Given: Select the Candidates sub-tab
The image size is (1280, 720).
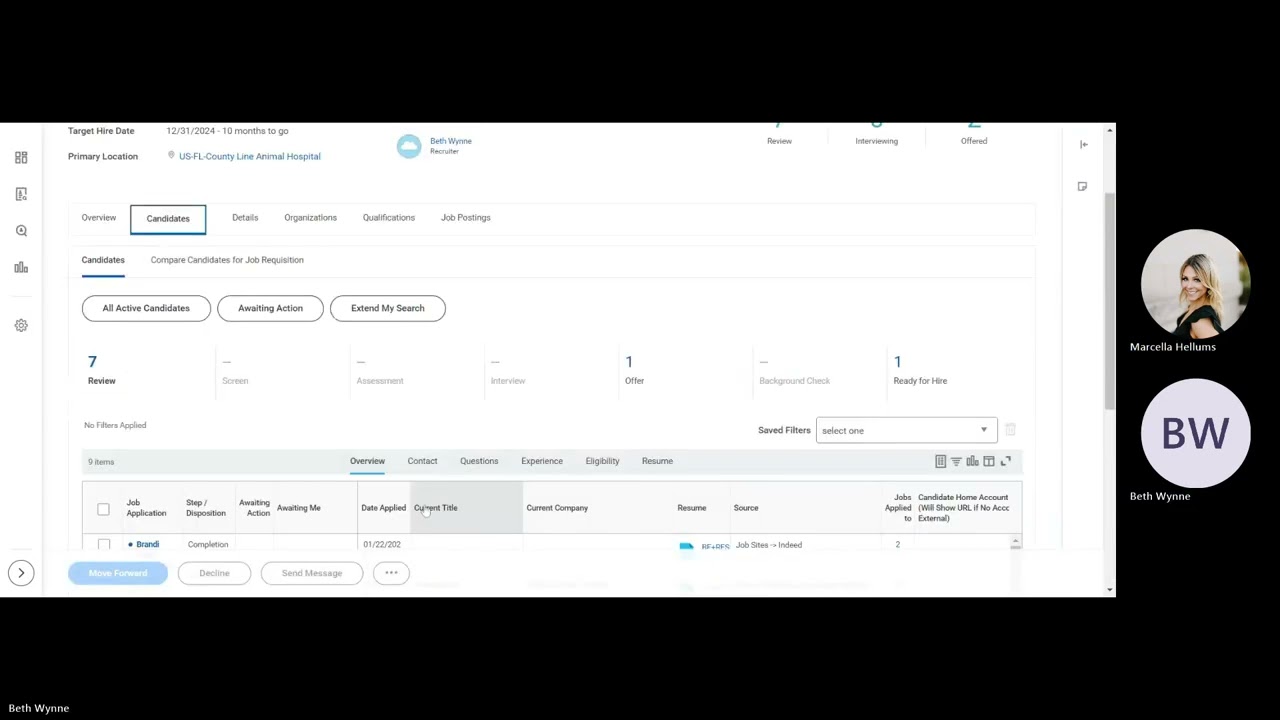Looking at the screenshot, I should 103,260.
